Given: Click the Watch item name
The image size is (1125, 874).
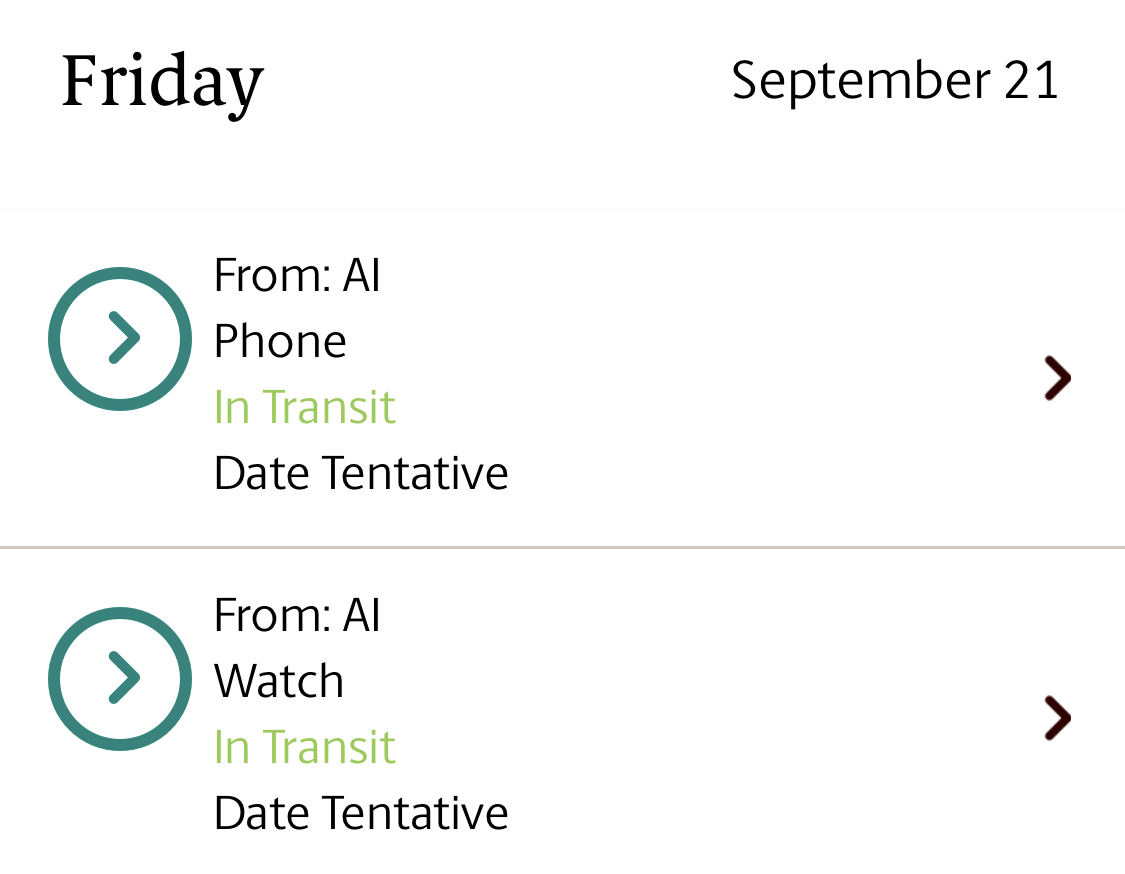Looking at the screenshot, I should (279, 682).
